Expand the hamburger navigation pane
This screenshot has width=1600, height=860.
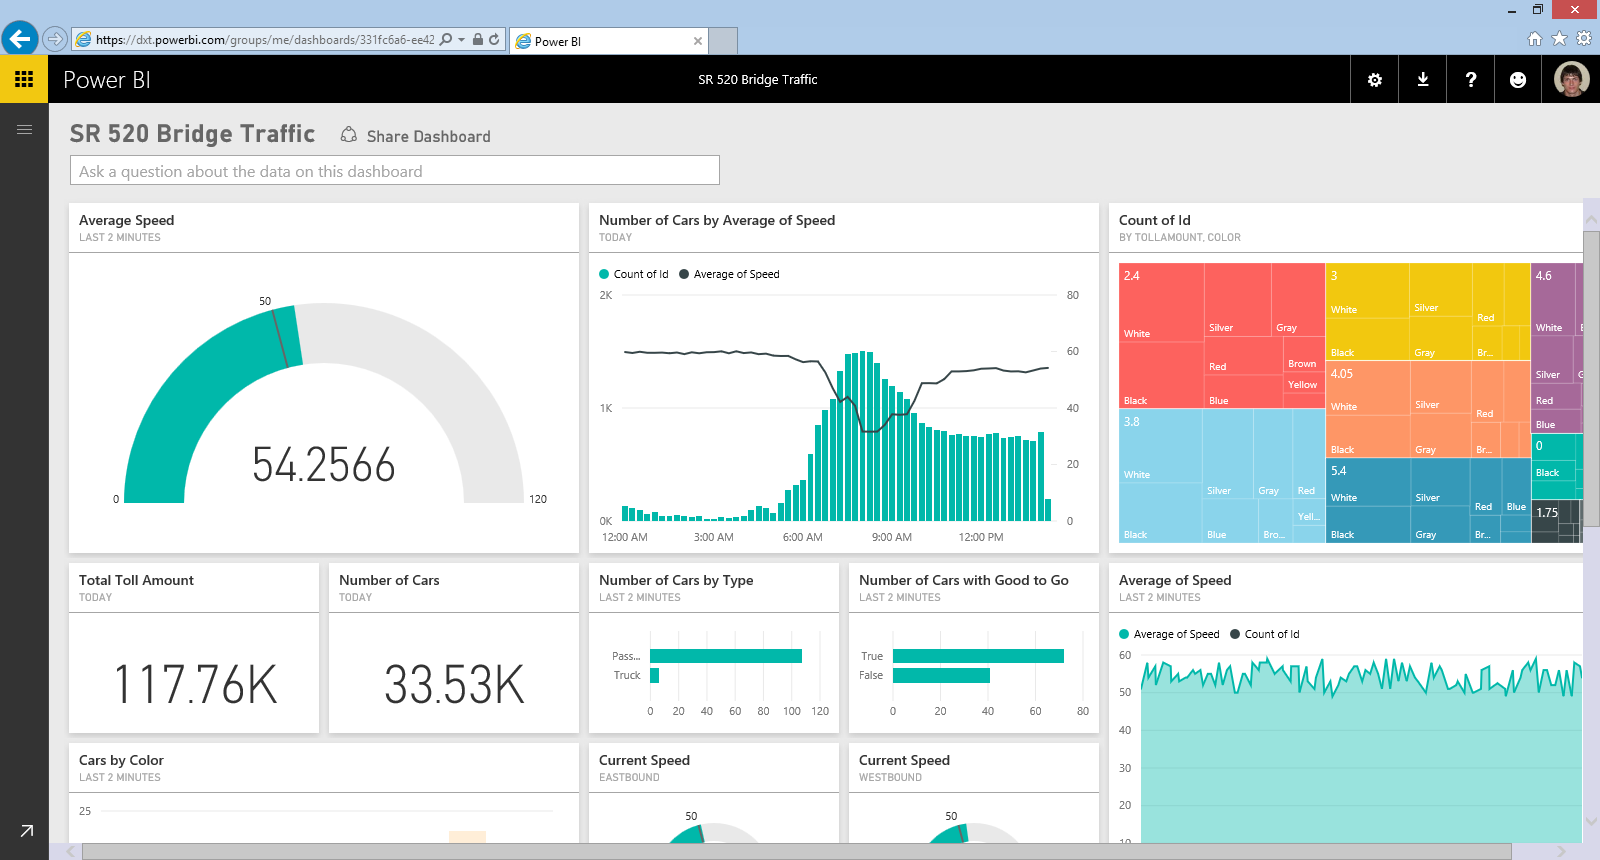(24, 129)
